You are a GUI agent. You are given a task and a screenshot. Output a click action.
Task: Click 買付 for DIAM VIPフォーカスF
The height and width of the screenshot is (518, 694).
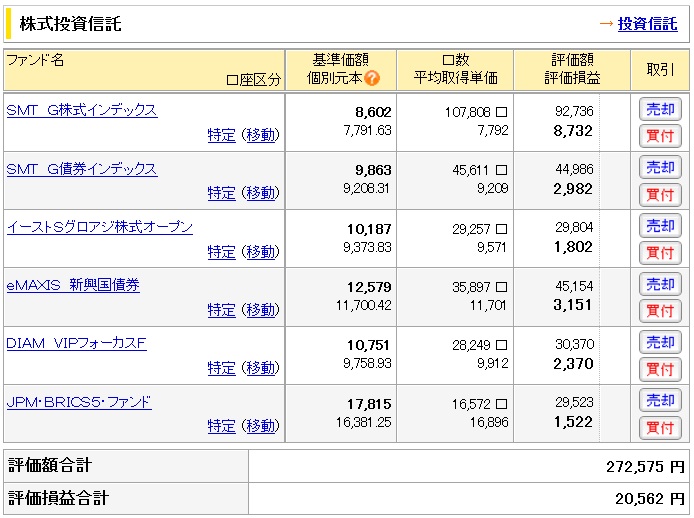click(660, 369)
